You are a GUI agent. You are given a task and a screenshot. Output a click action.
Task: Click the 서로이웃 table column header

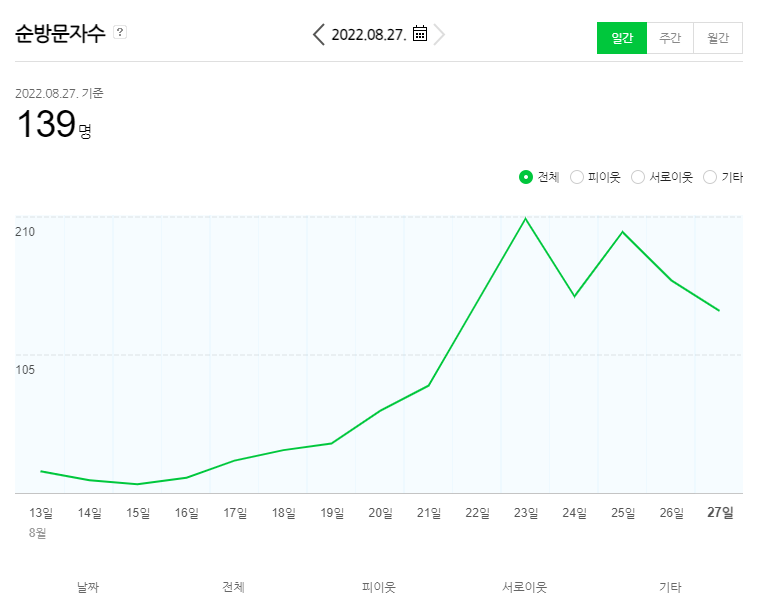click(x=524, y=587)
